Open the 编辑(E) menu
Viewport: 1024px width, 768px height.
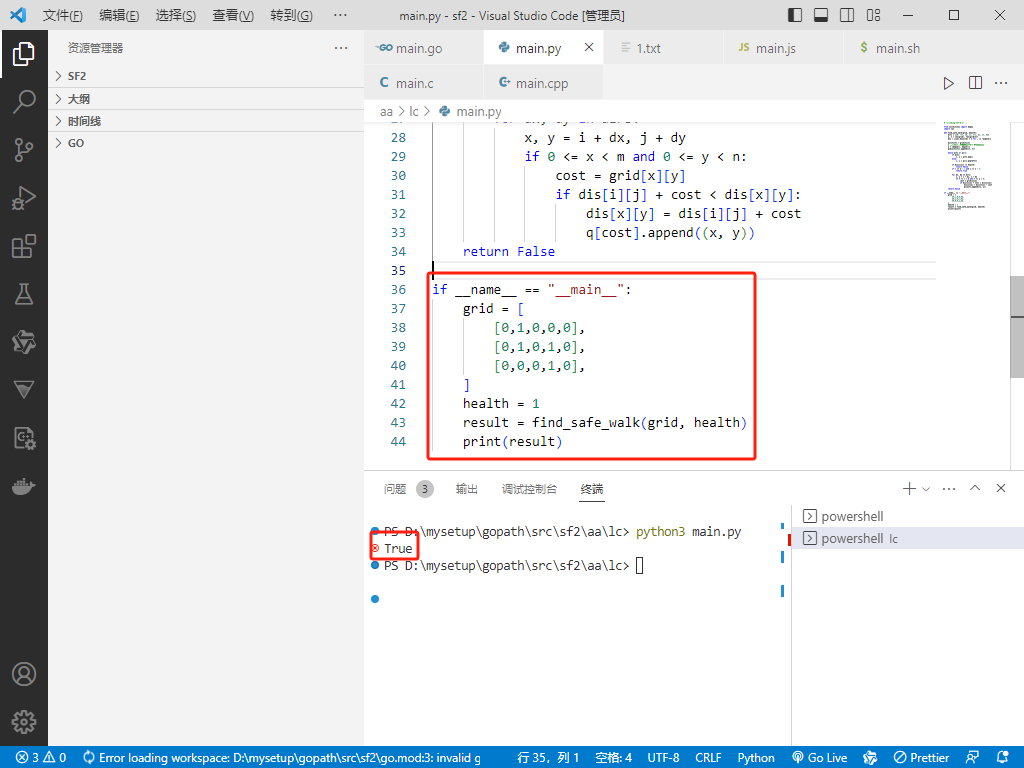[x=119, y=15]
